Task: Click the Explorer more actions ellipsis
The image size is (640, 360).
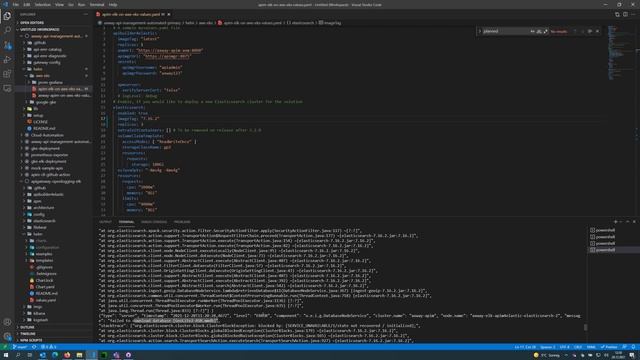Action: 86,14
